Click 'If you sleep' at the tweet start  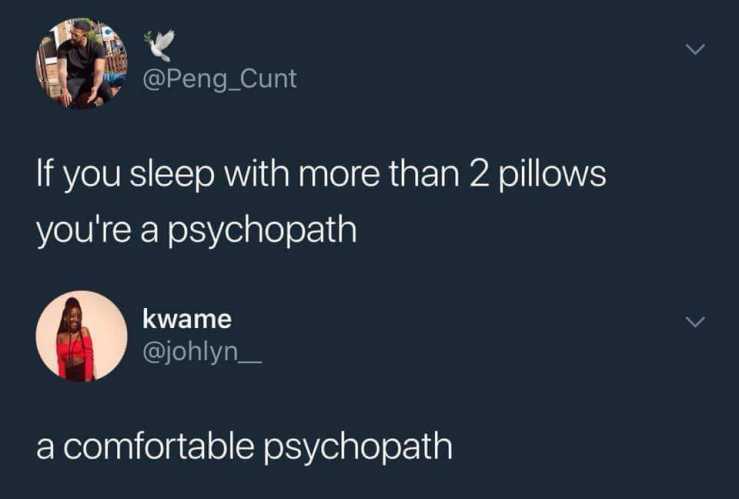(x=125, y=175)
